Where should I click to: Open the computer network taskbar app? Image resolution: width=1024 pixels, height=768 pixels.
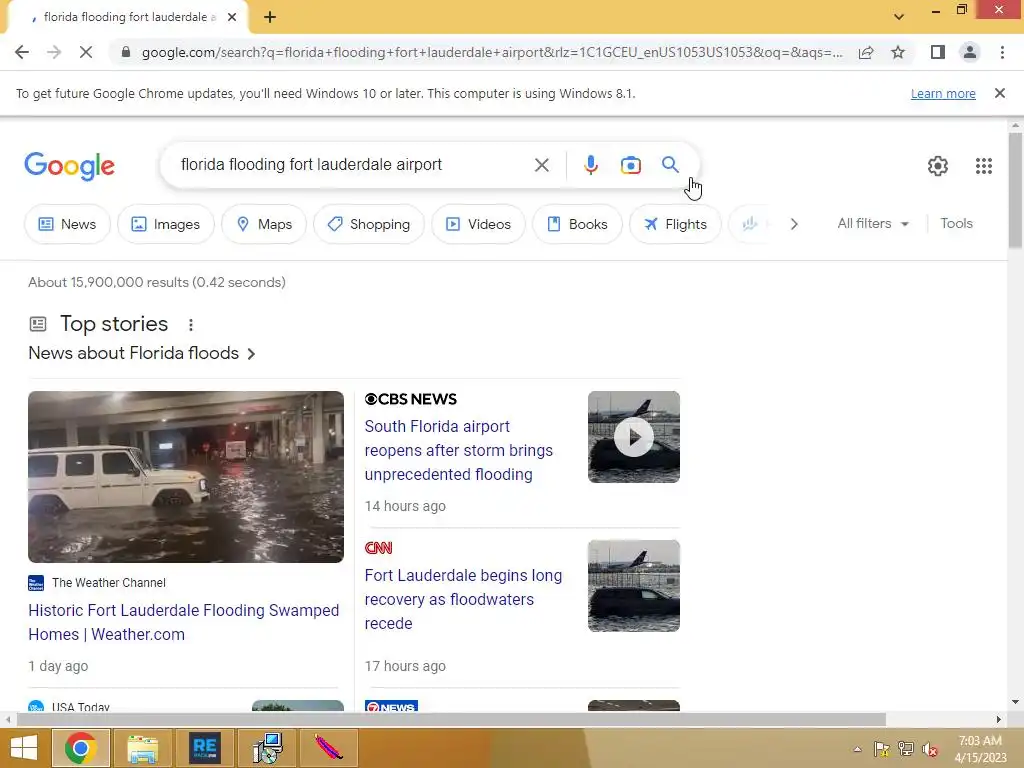pyautogui.click(x=266, y=748)
